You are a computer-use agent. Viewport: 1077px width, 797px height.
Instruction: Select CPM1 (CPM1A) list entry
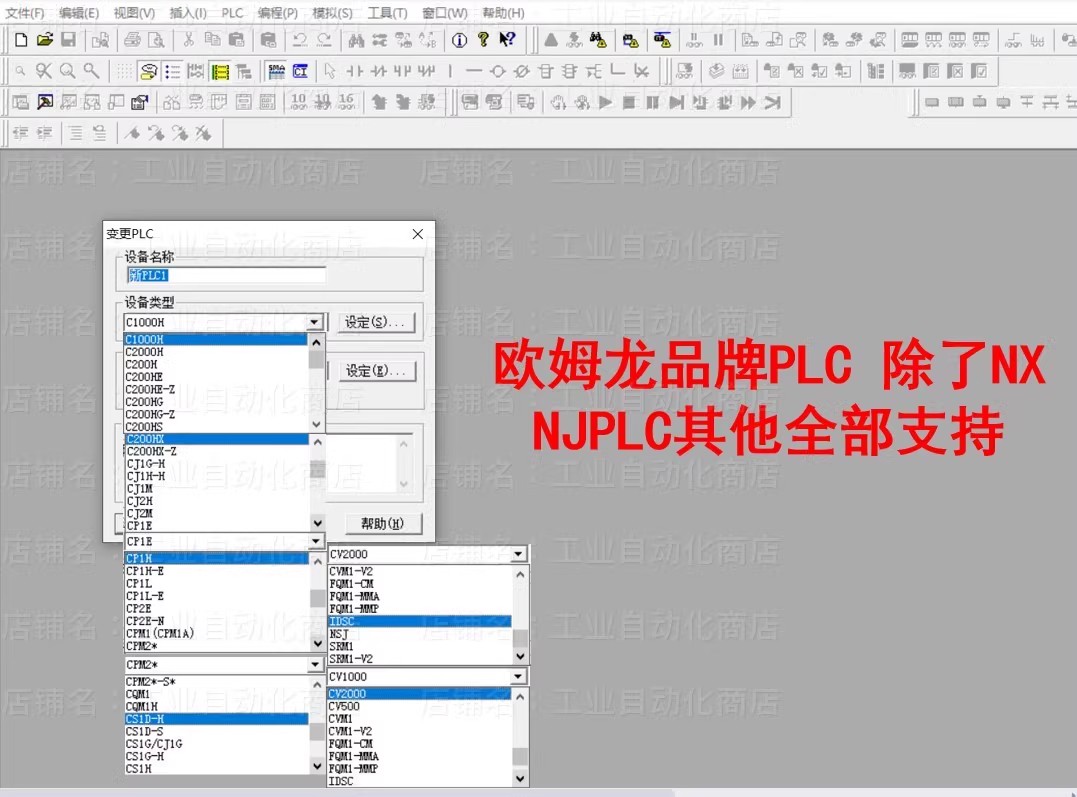click(x=216, y=633)
